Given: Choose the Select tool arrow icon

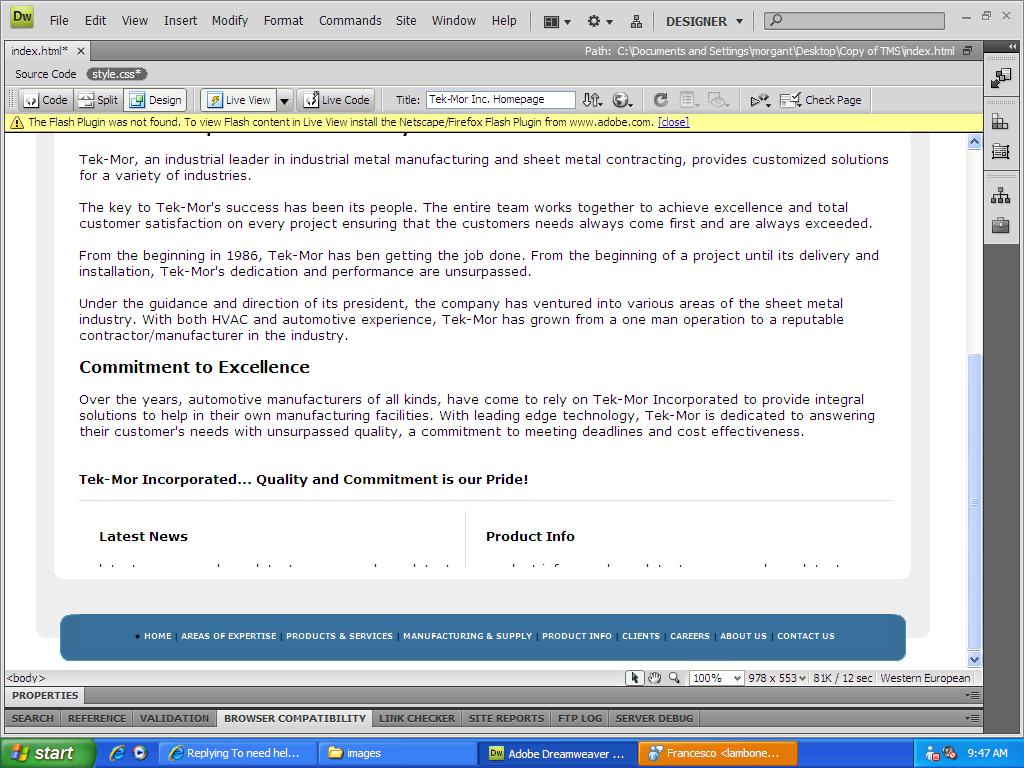Looking at the screenshot, I should click(x=634, y=678).
